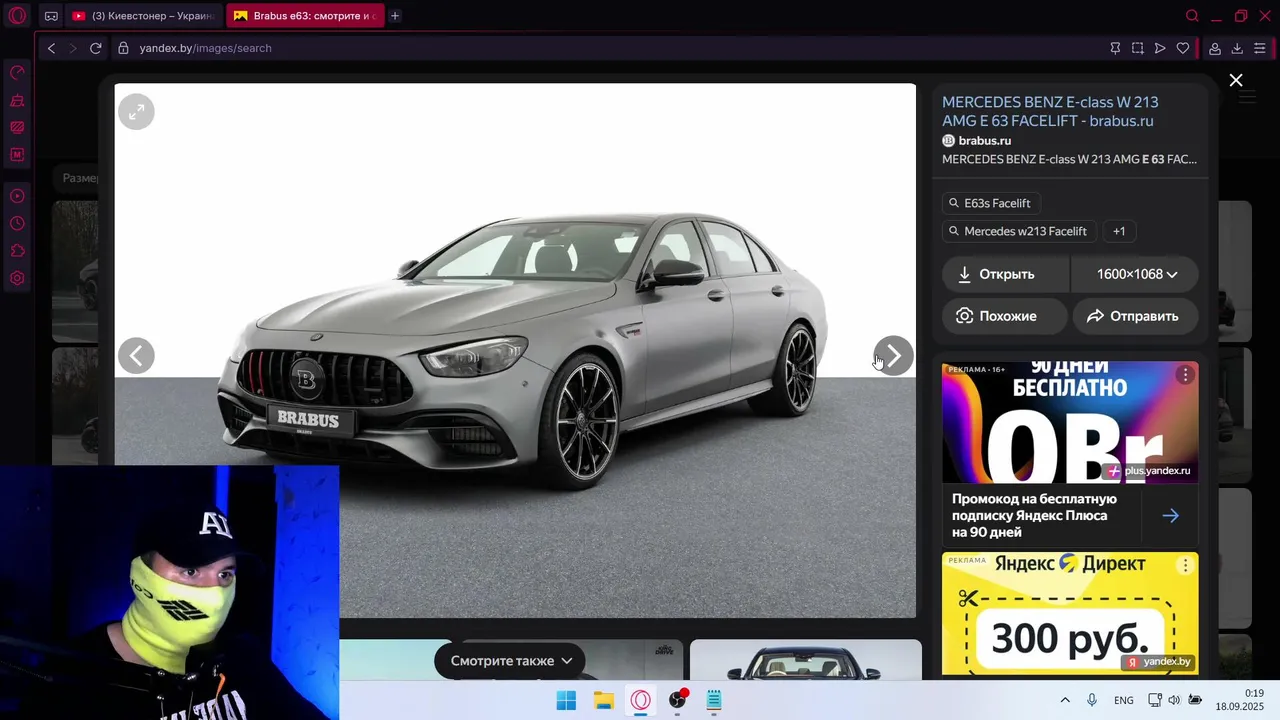
Task: Open OBS Studio from taskbar
Action: point(678,700)
